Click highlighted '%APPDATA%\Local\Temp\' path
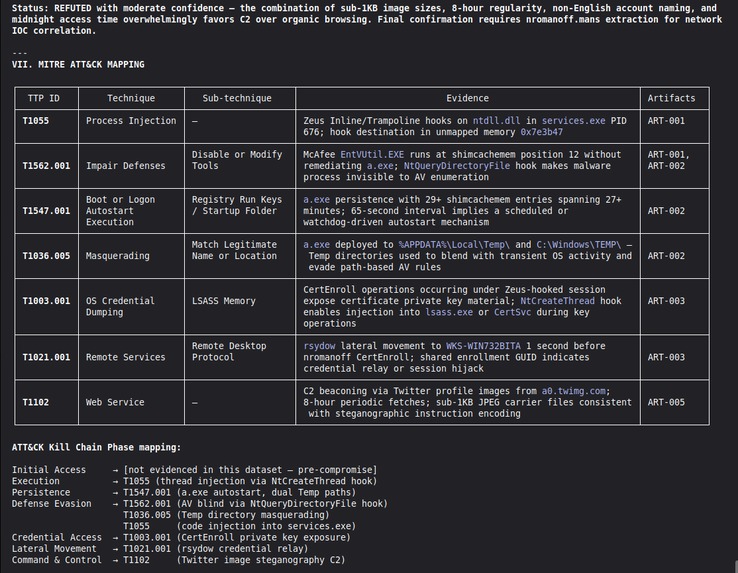 point(454,245)
